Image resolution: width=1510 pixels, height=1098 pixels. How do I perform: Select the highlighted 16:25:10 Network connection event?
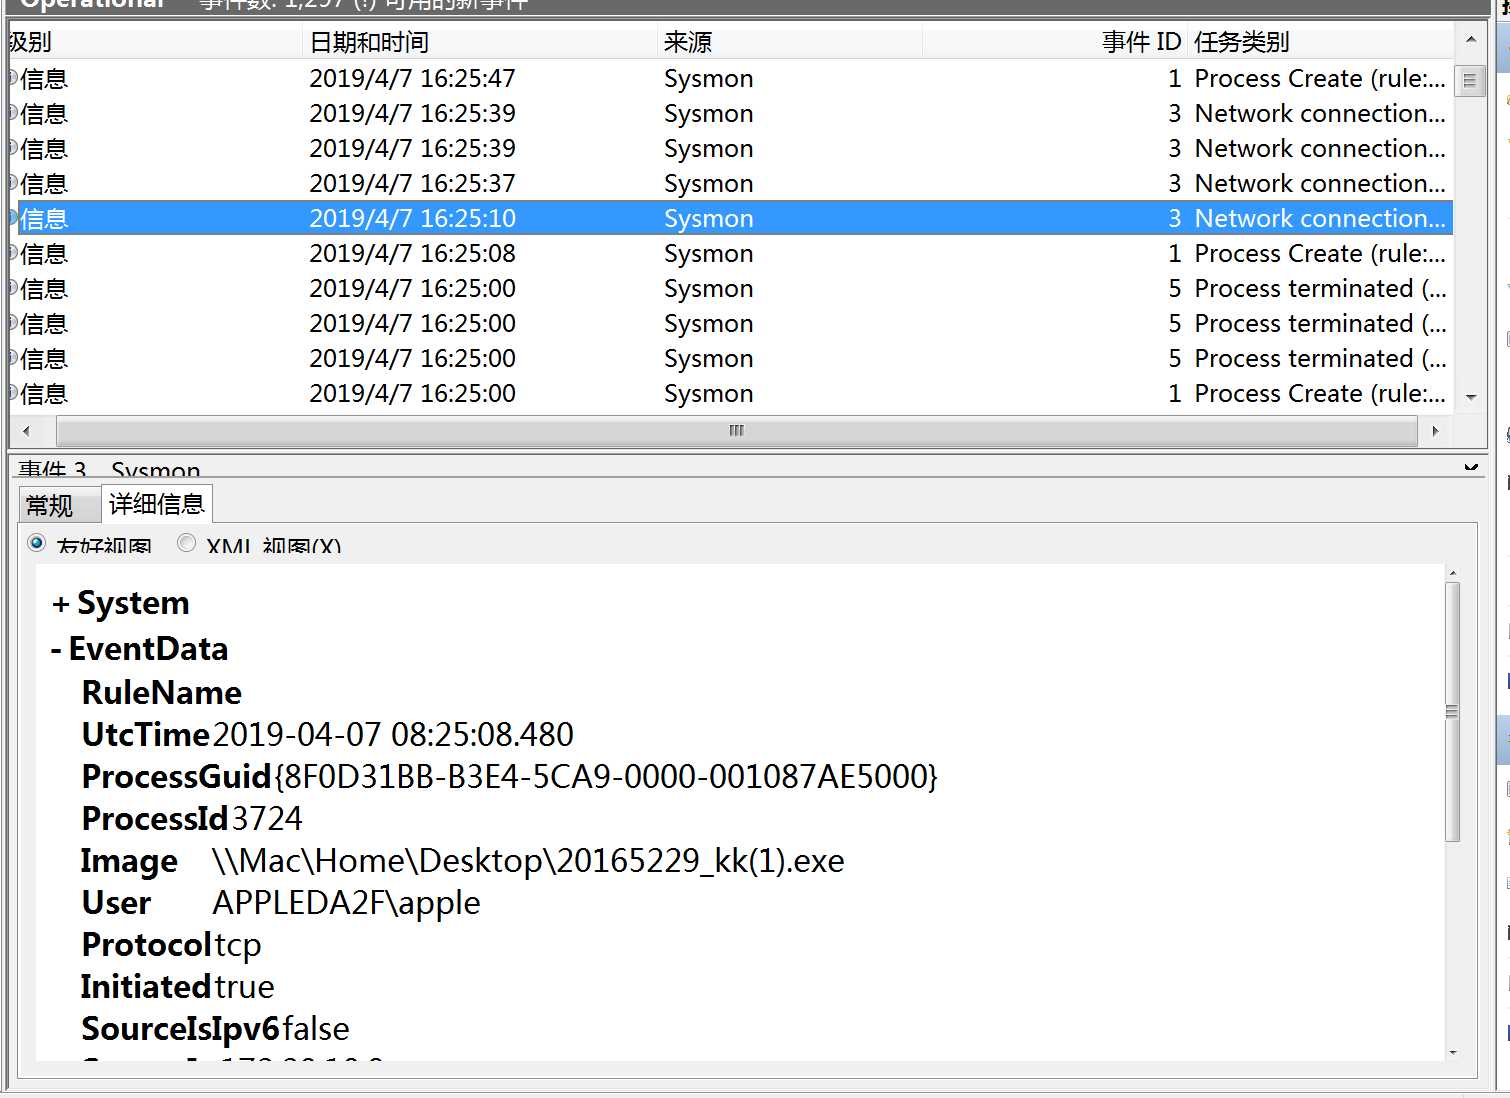coord(730,218)
